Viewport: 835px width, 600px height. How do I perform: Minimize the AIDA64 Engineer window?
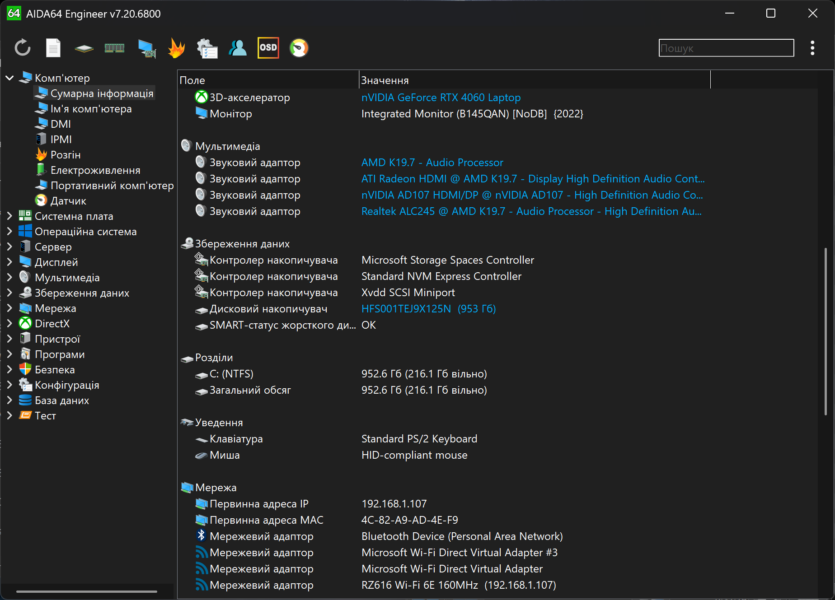[x=729, y=13]
